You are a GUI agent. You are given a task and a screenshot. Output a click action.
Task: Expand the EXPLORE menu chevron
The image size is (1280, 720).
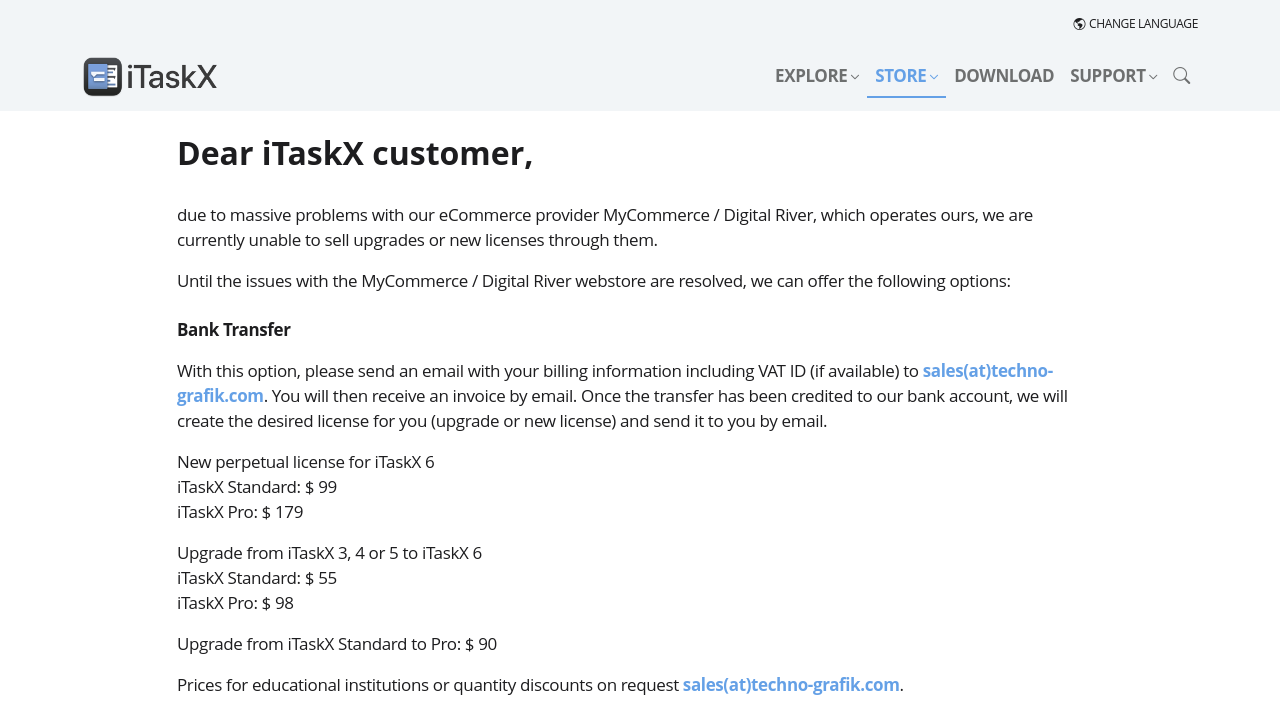click(855, 77)
